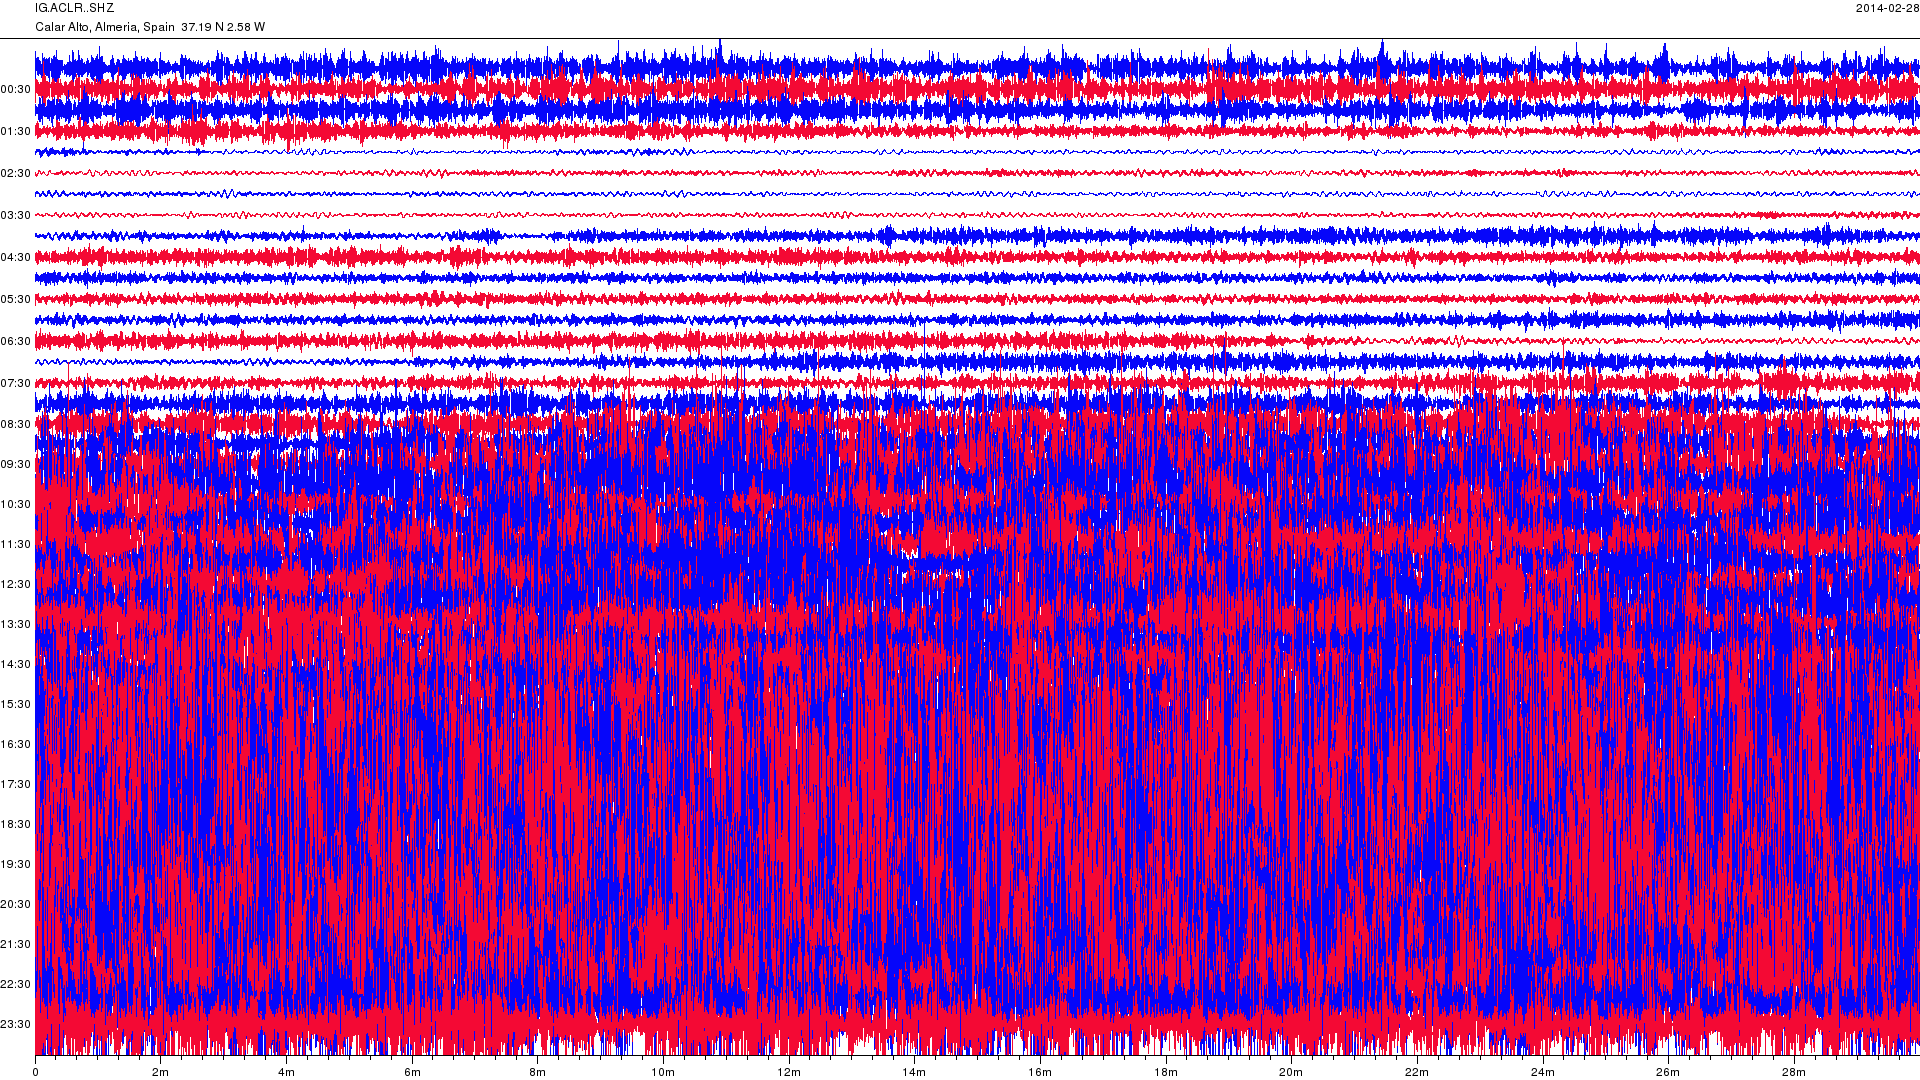Select the 08:30 time label

tap(16, 425)
